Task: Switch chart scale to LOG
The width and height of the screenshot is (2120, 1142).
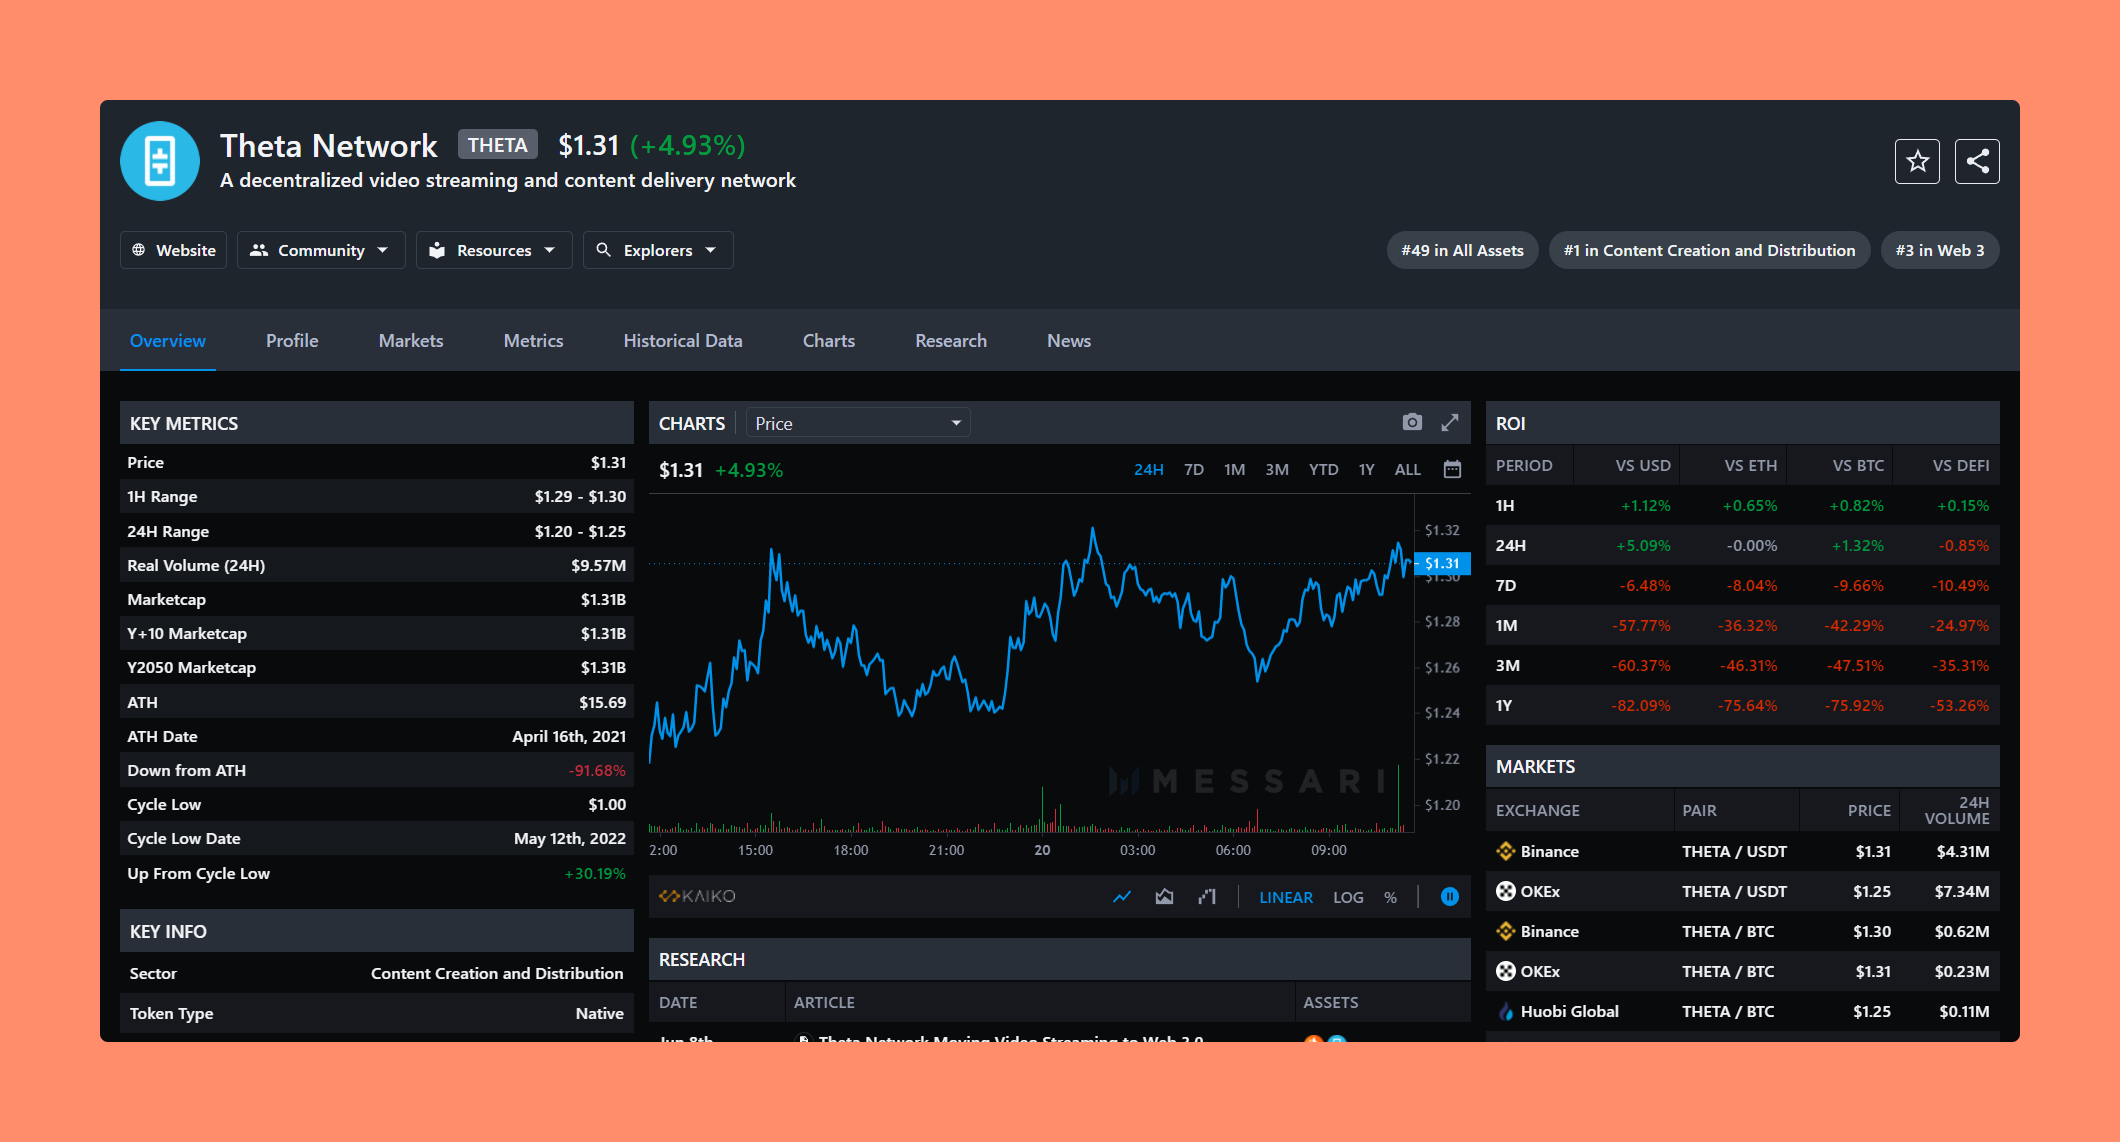Action: (x=1348, y=897)
